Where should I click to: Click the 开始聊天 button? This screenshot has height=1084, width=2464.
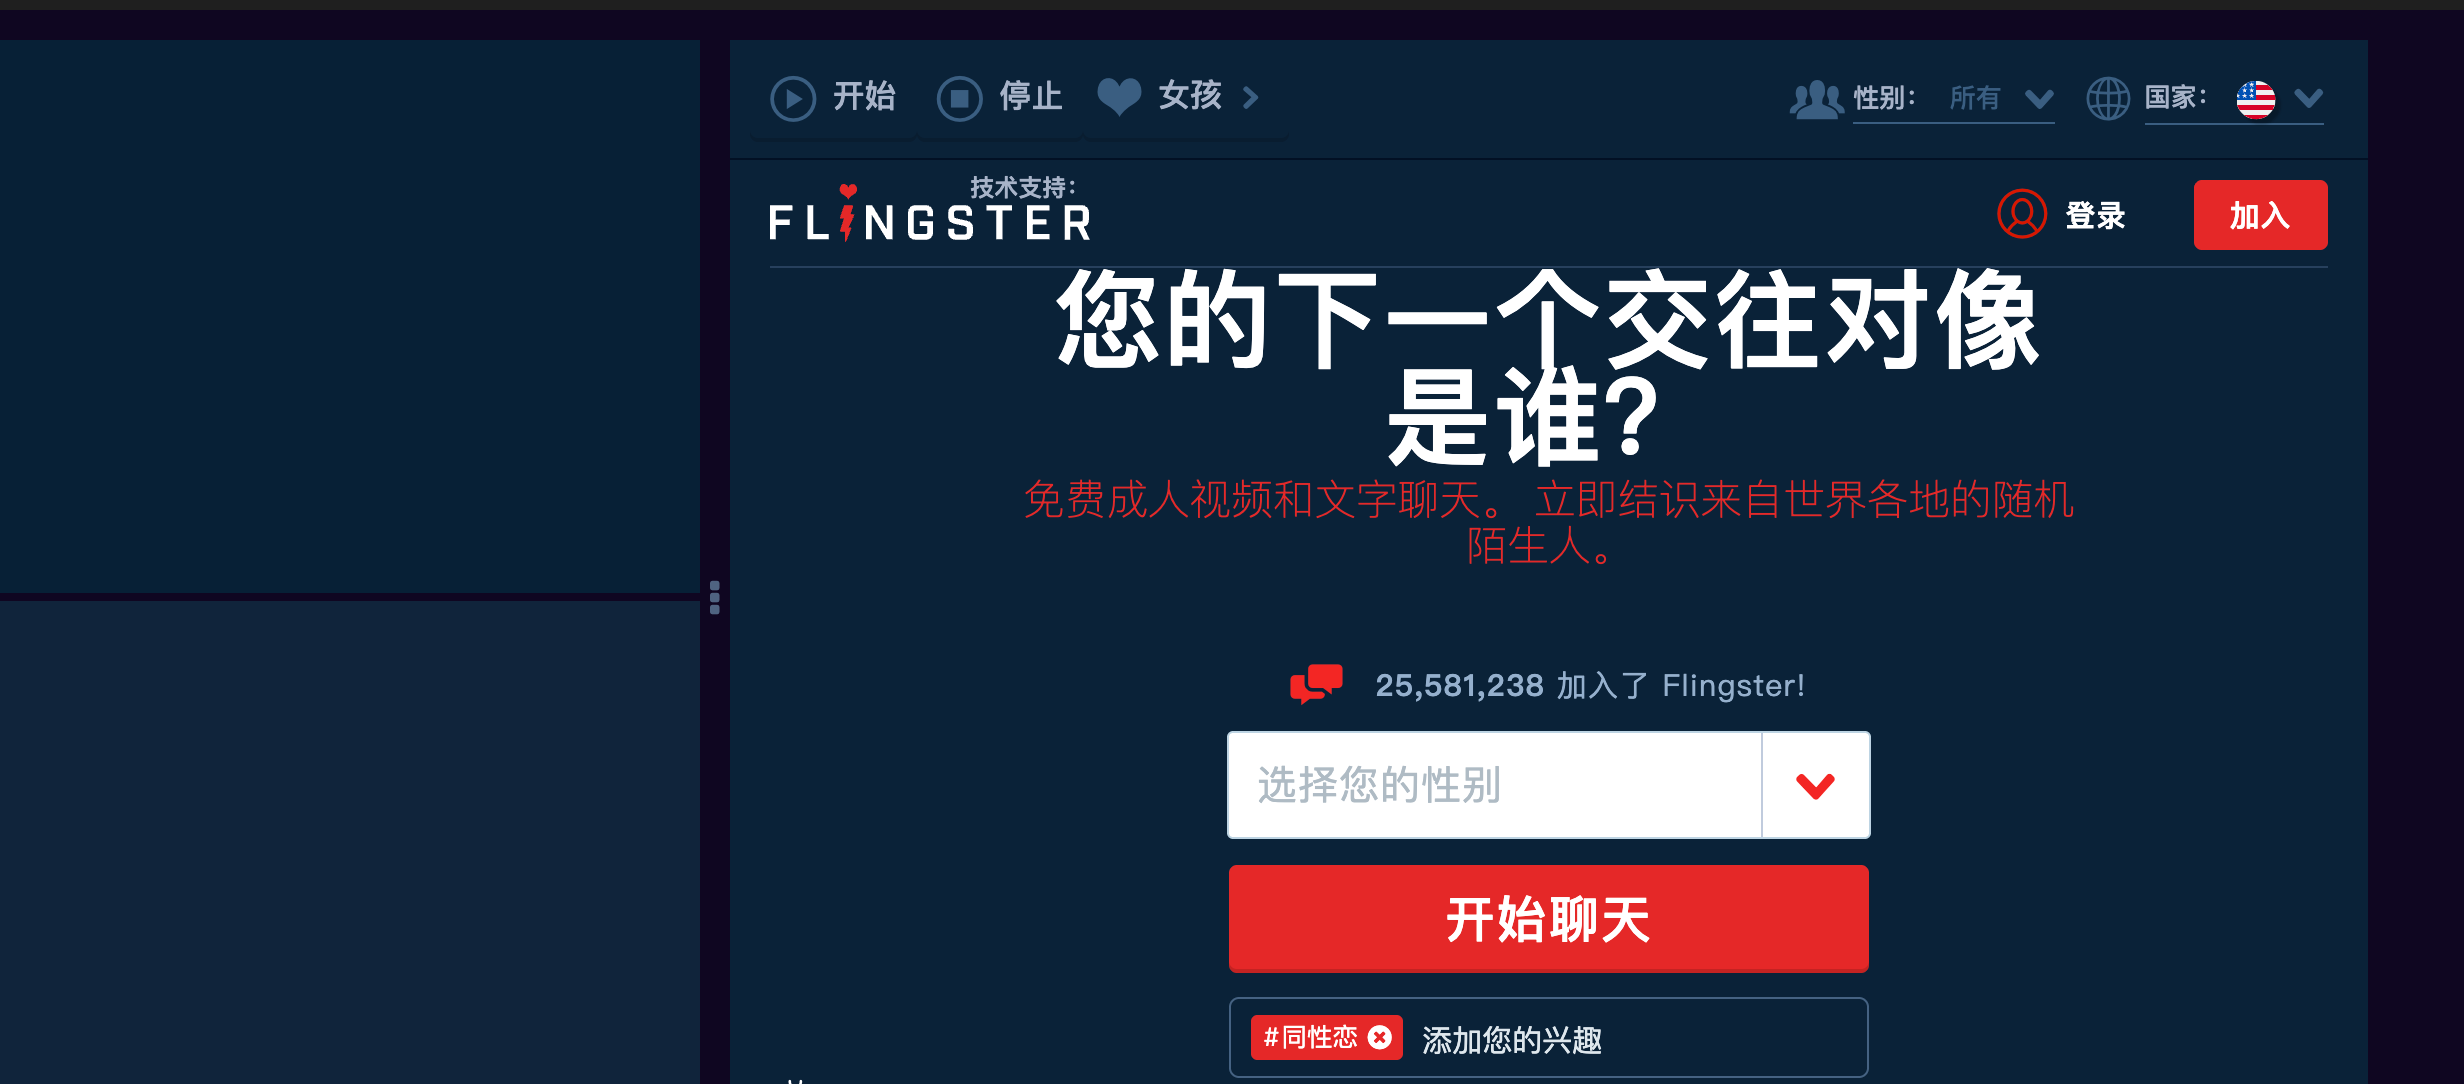1548,918
